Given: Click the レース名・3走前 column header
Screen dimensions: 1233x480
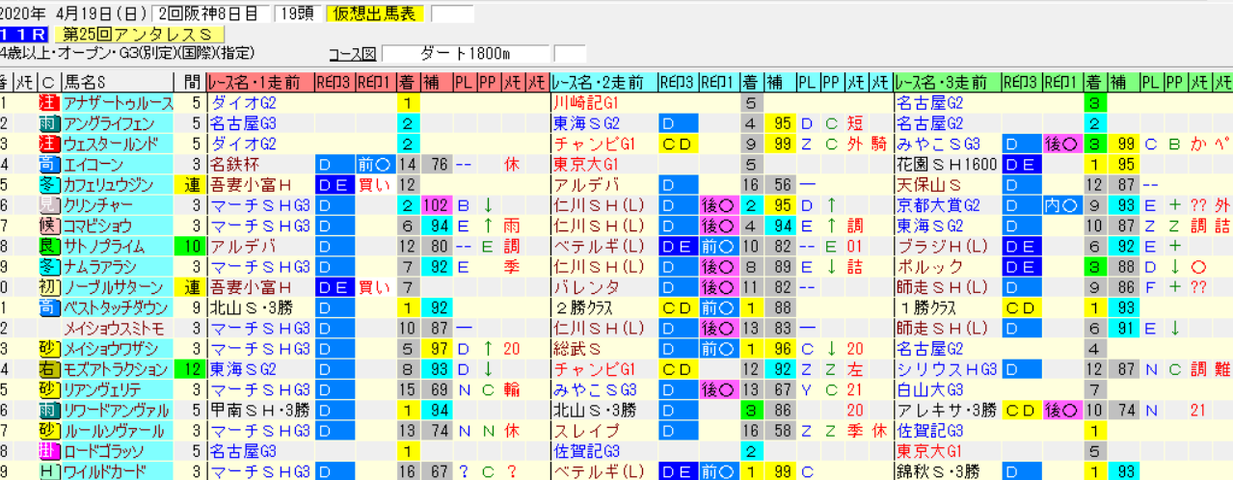Looking at the screenshot, I should tap(947, 82).
